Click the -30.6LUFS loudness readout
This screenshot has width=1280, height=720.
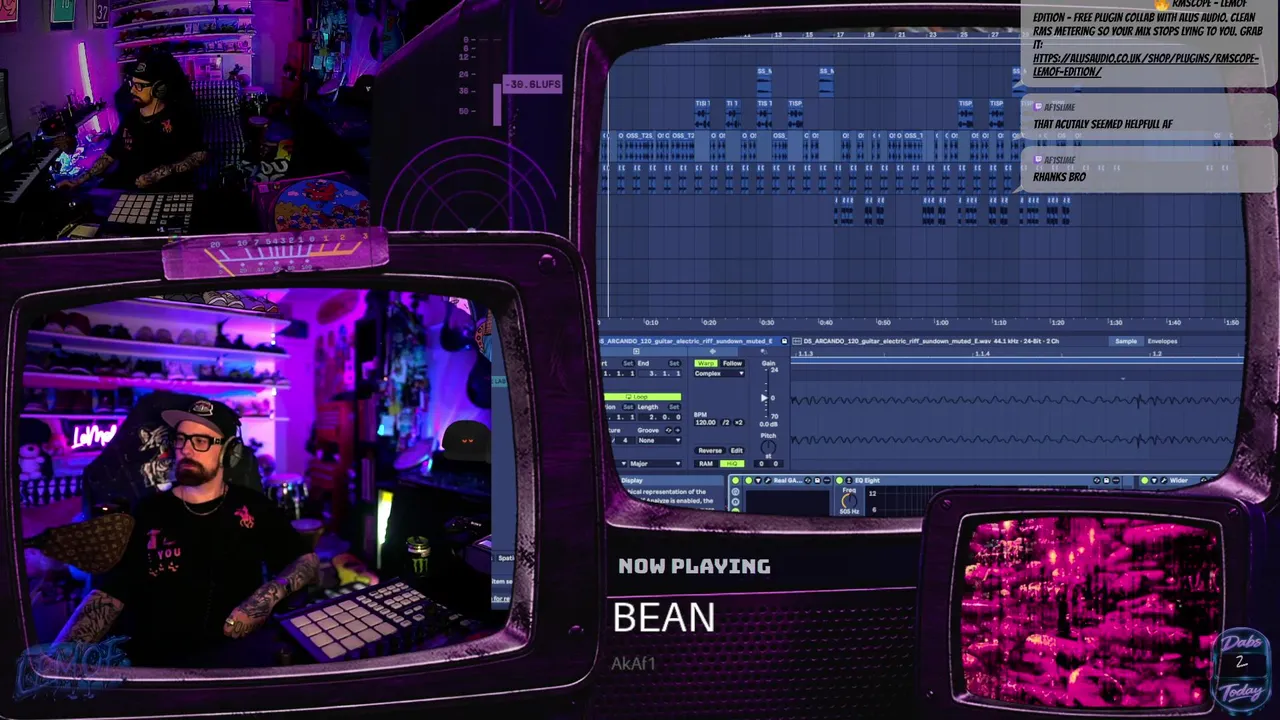pyautogui.click(x=533, y=84)
